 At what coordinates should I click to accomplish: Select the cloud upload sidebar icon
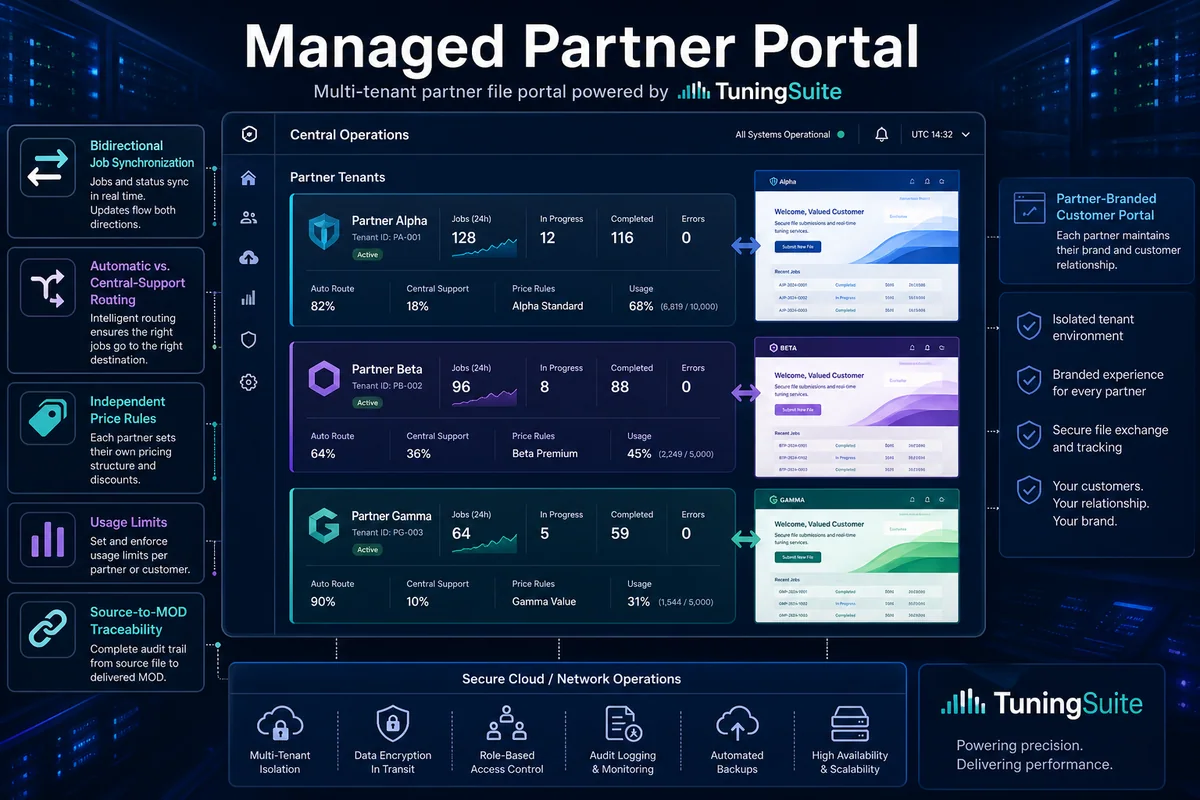[x=249, y=258]
